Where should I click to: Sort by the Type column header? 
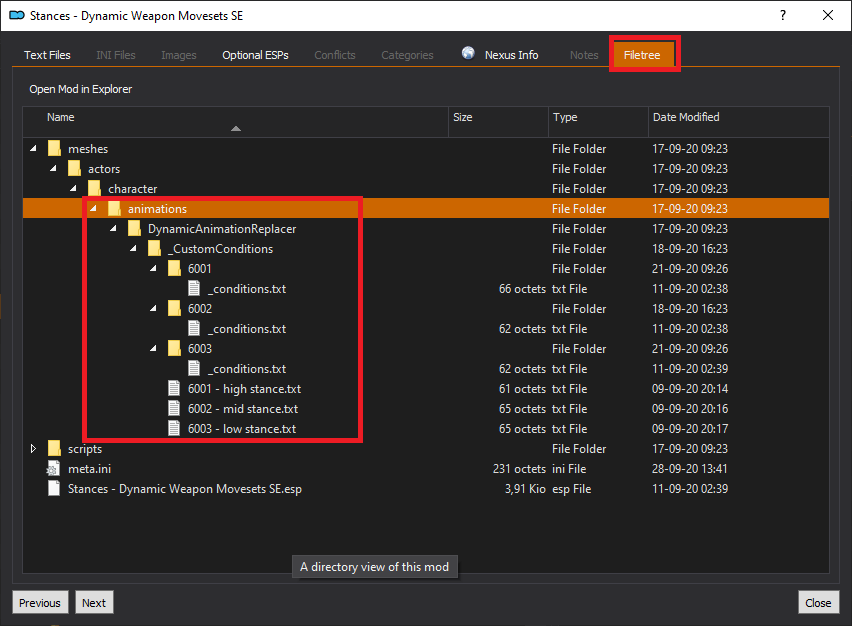[x=598, y=122]
